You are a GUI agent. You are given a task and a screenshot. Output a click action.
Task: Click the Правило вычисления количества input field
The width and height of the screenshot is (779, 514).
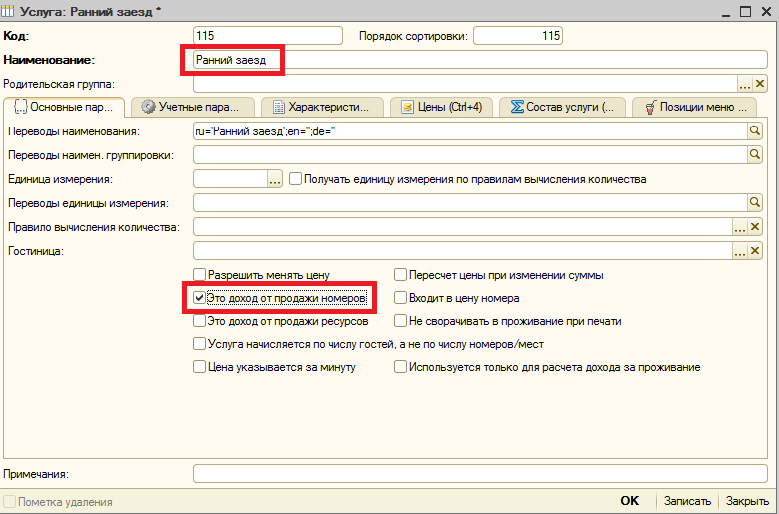coord(463,227)
